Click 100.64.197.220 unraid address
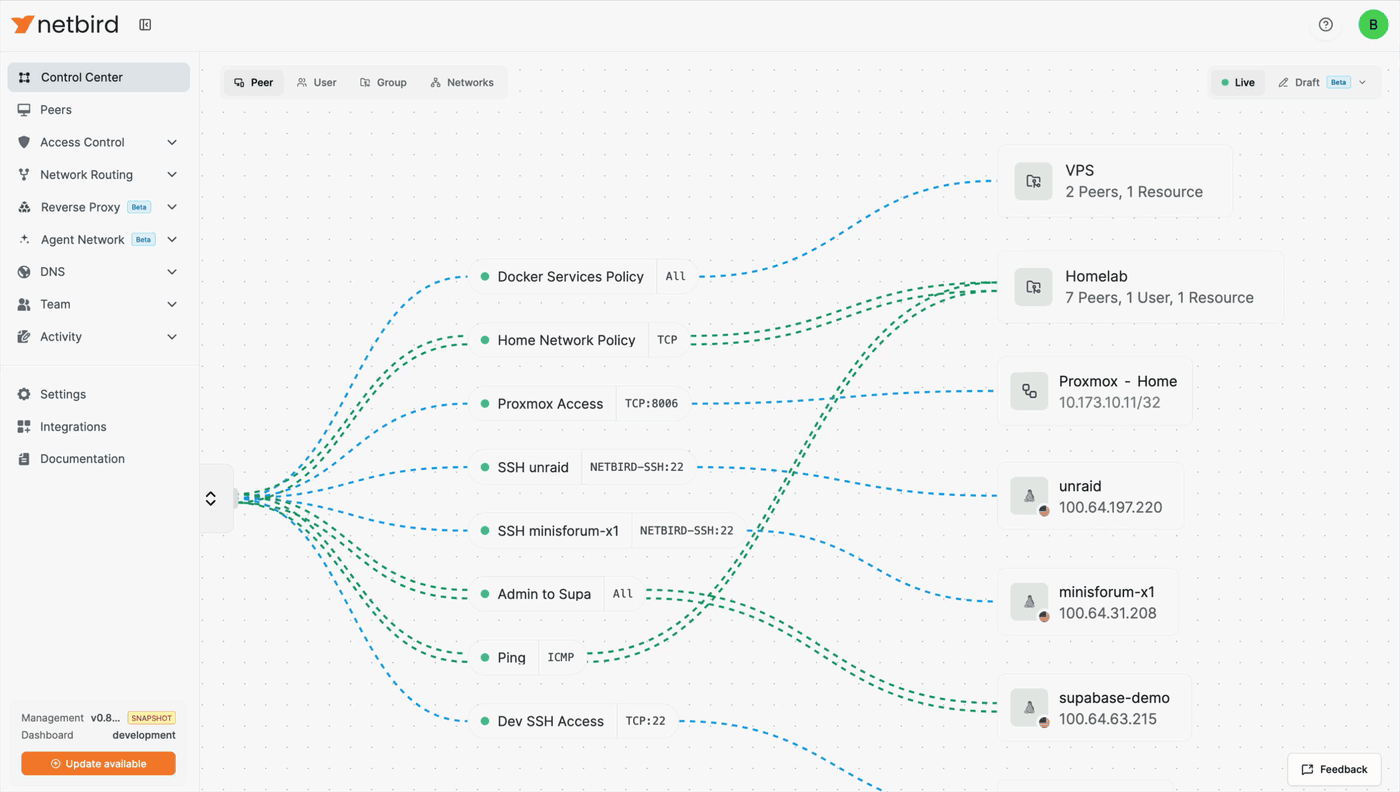 tap(1110, 507)
